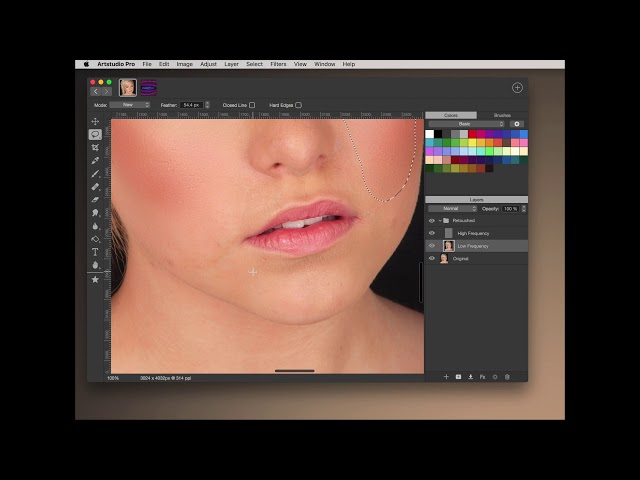
Task: Open the star favorites tool
Action: [95, 280]
